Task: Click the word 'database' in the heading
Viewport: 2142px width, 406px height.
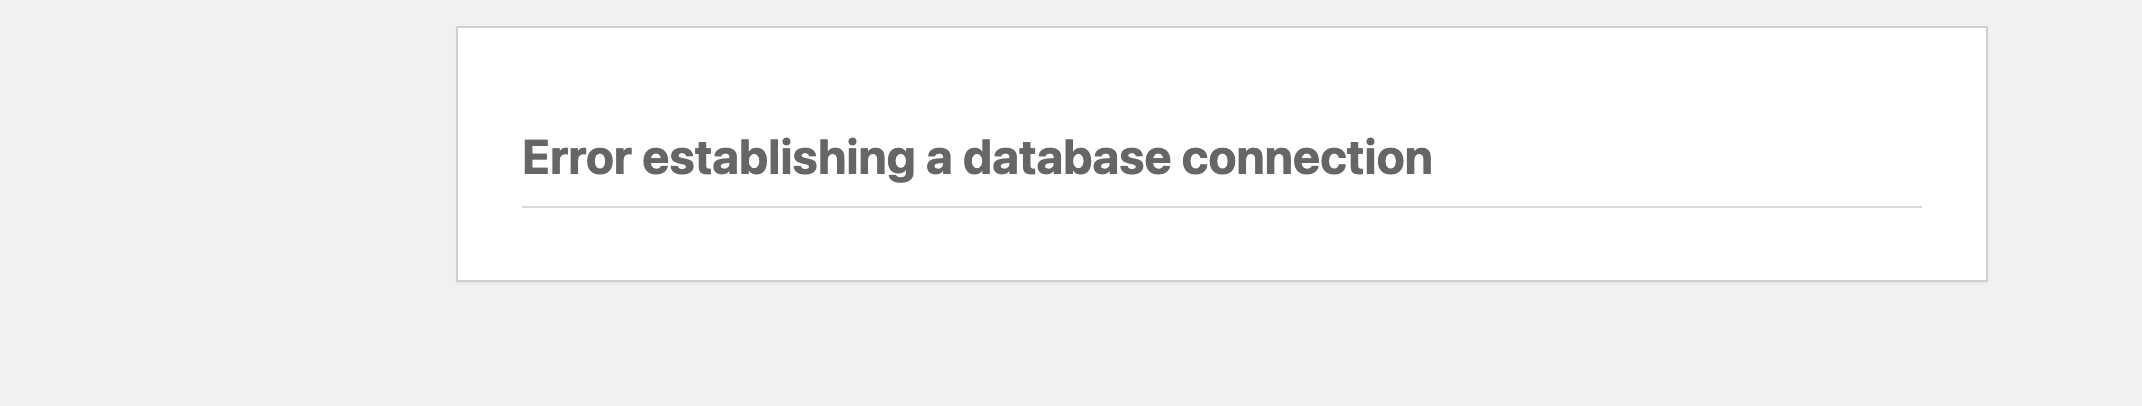Action: point(1066,158)
